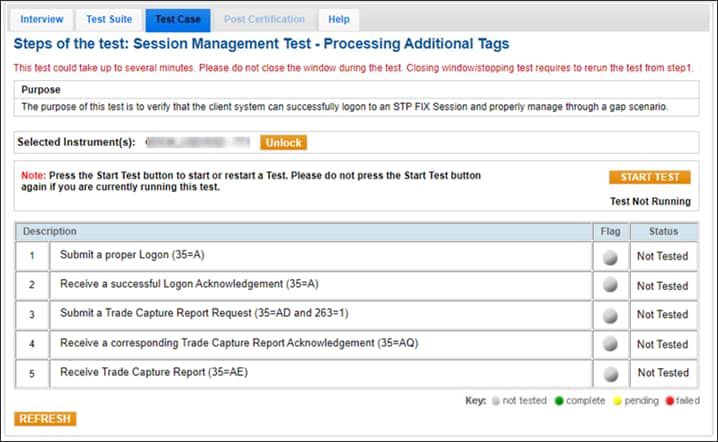Open the Help tab
Viewport: 718px width, 442px height.
tap(339, 19)
